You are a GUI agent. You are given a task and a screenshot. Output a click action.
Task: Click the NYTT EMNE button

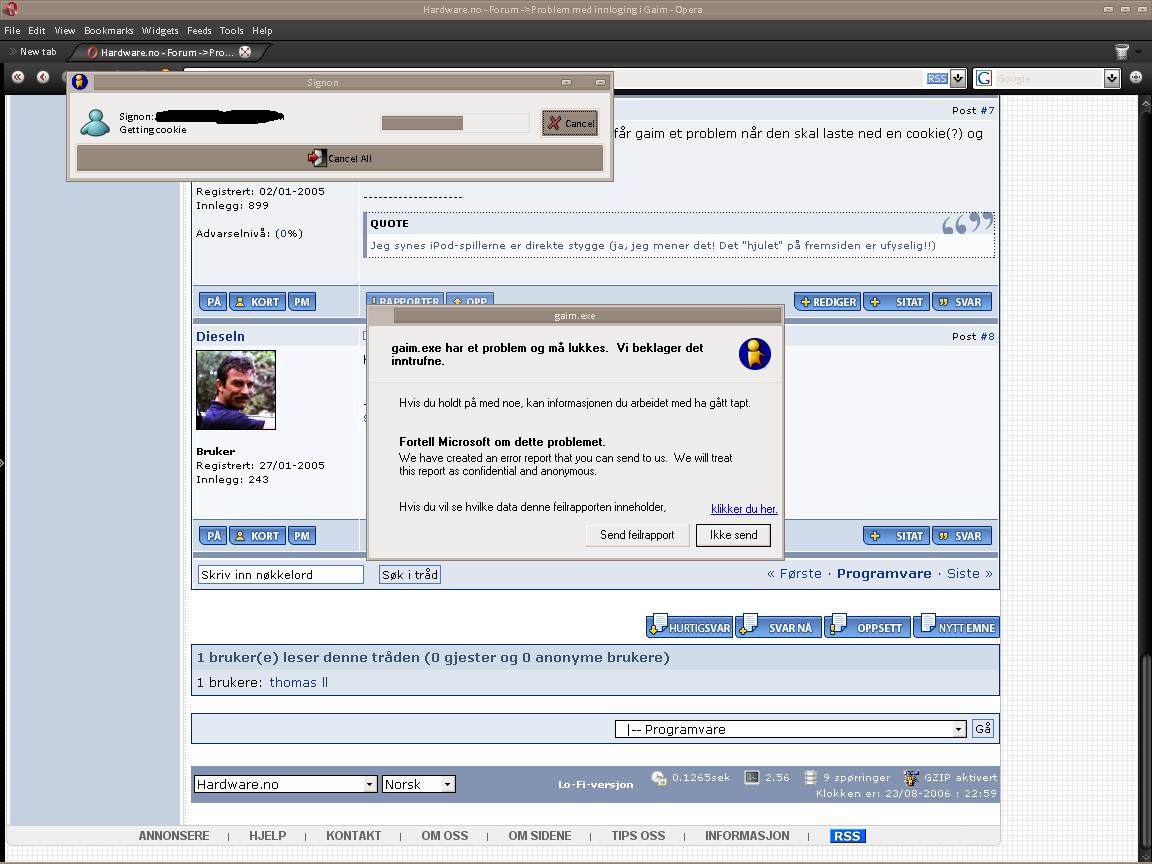click(x=957, y=627)
